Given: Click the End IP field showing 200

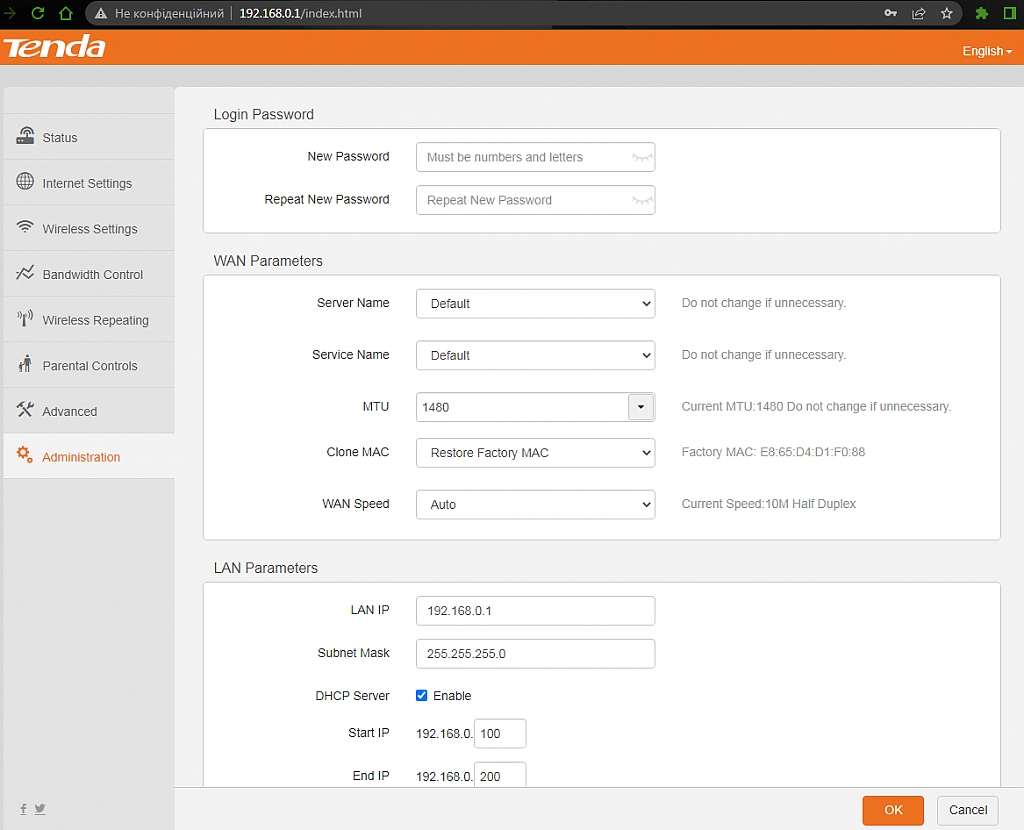Looking at the screenshot, I should pyautogui.click(x=500, y=776).
